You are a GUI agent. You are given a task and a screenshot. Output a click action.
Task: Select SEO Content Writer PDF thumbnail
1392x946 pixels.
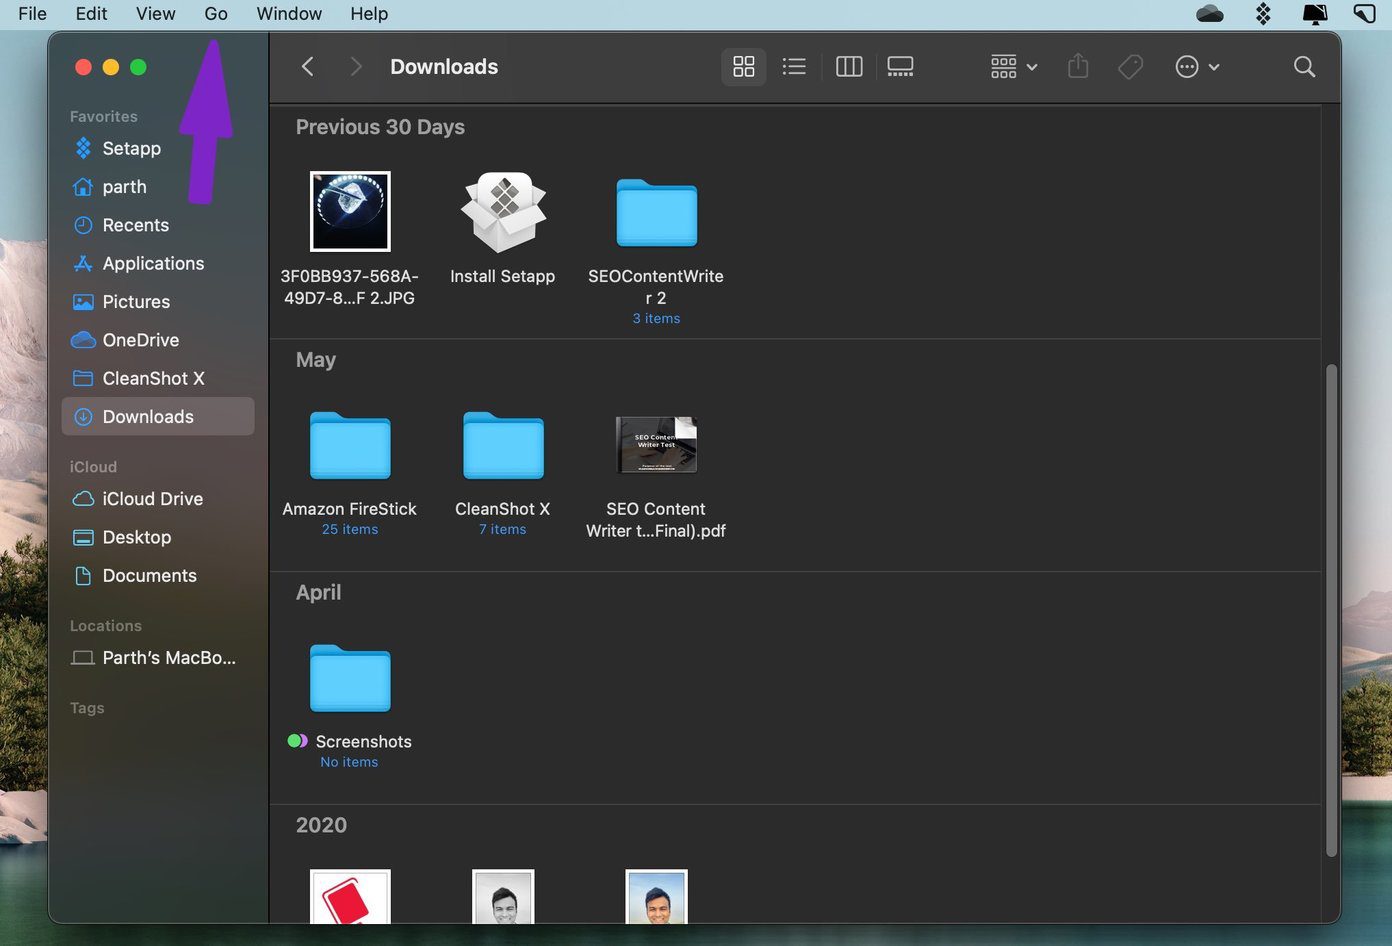coord(656,445)
